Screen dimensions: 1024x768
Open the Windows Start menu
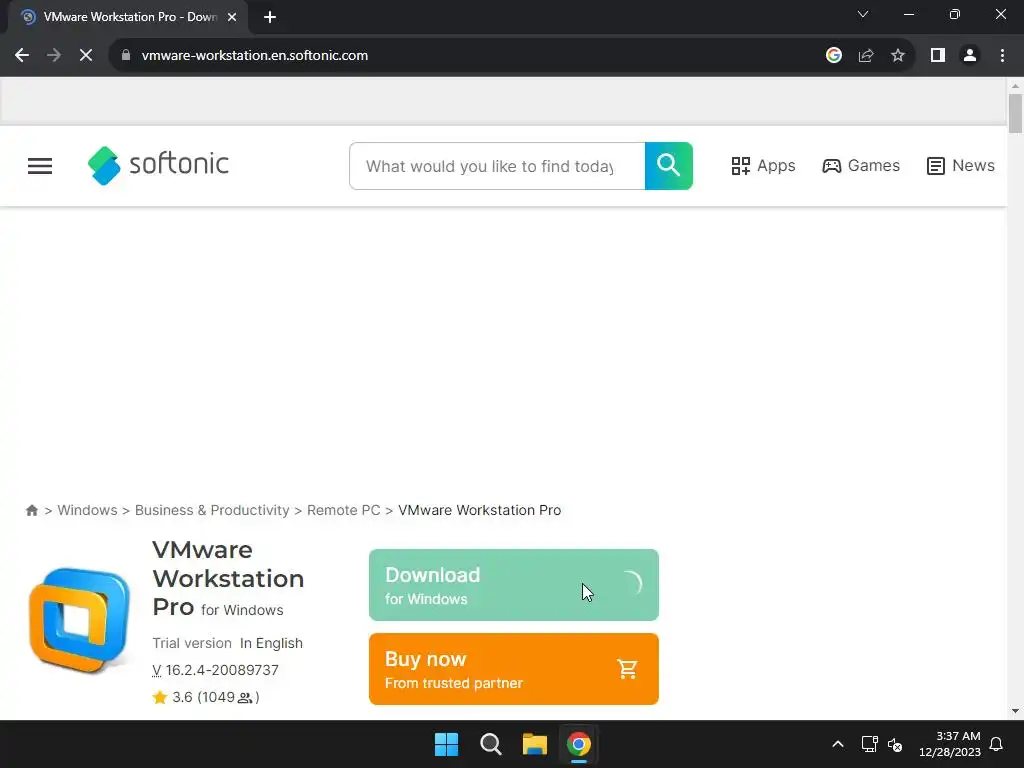click(x=447, y=744)
